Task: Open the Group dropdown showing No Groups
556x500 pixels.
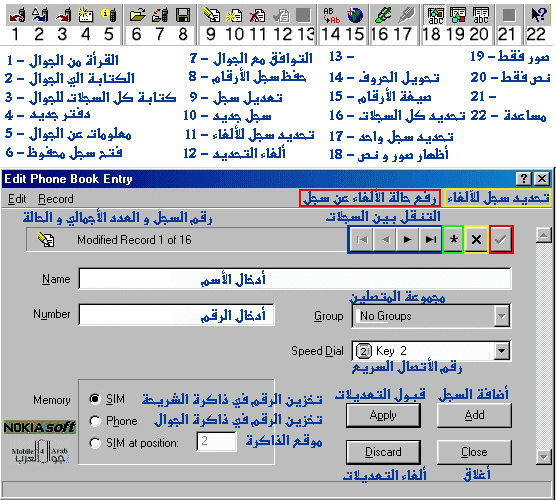Action: tap(502, 316)
